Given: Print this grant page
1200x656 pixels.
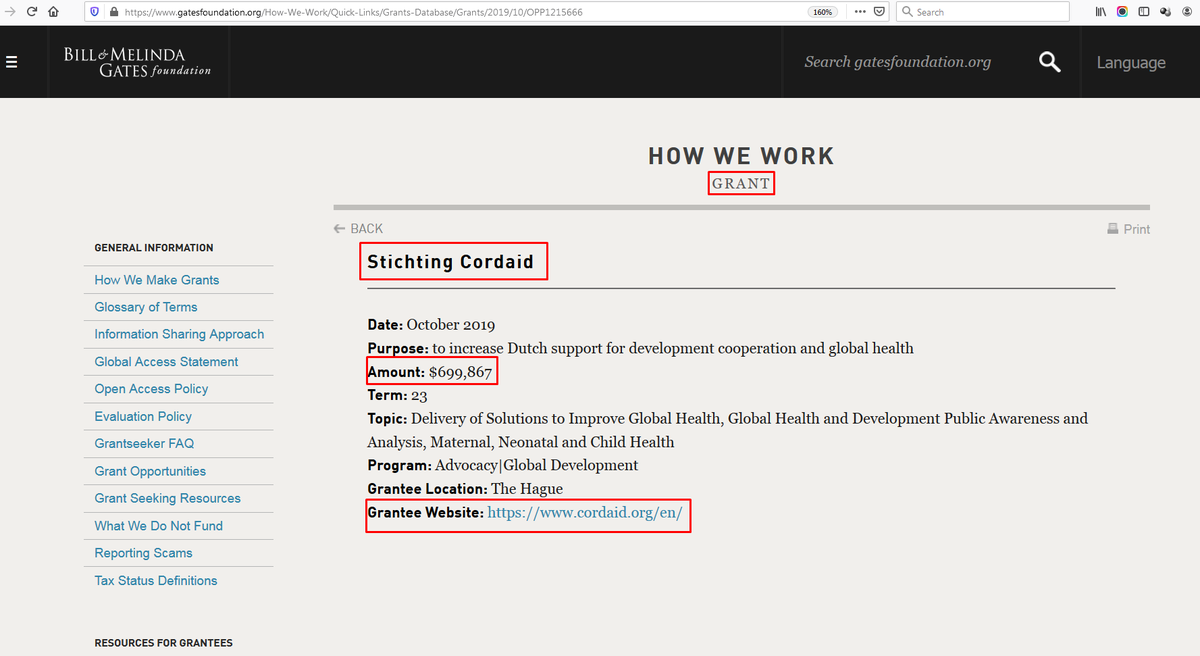Looking at the screenshot, I should click(1129, 229).
